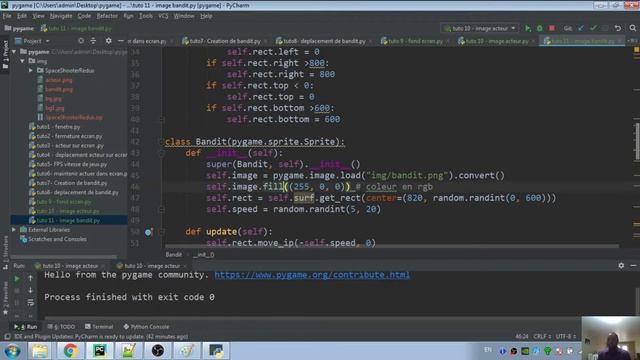Click the Run panel up arrow

click(x=30, y=278)
